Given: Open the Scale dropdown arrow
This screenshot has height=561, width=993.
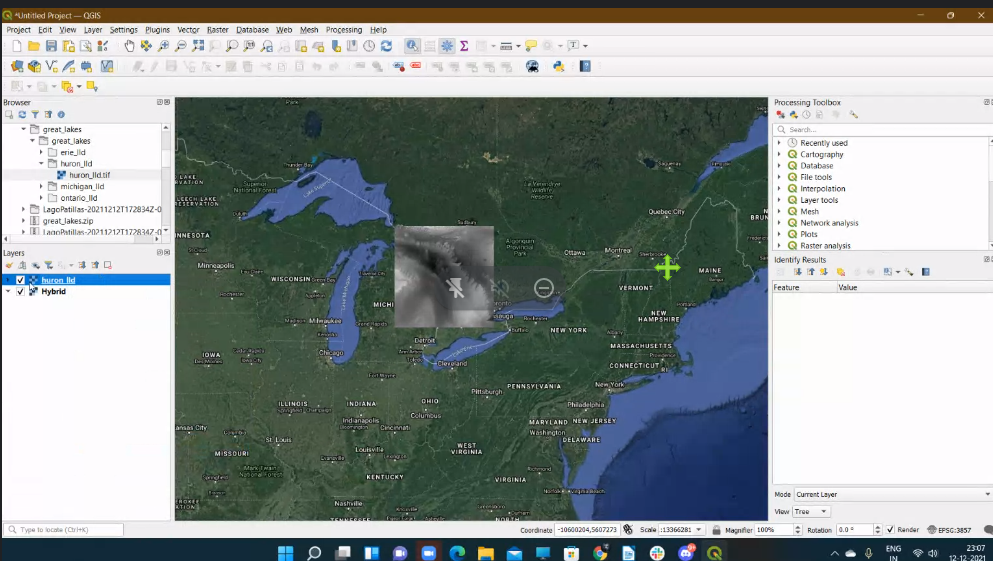Looking at the screenshot, I should pos(699,529).
